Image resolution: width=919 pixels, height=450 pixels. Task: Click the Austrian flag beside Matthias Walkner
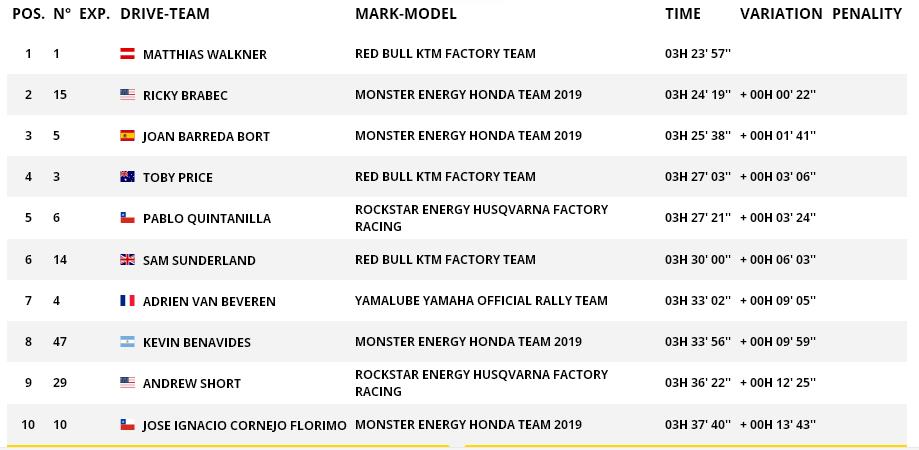pyautogui.click(x=127, y=54)
